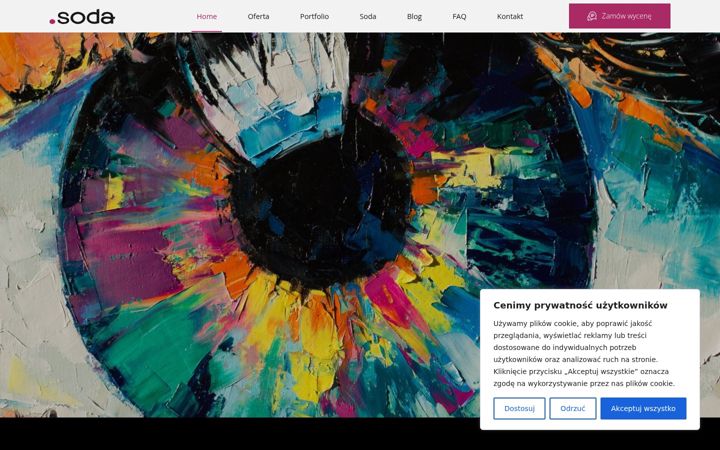720x450 pixels.
Task: Select the Soda menu item
Action: tap(368, 16)
